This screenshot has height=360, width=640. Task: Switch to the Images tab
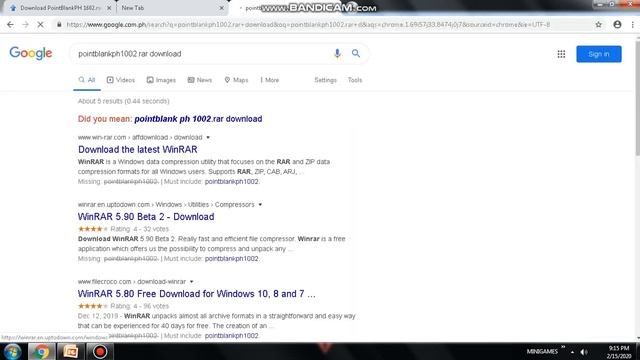click(x=161, y=80)
